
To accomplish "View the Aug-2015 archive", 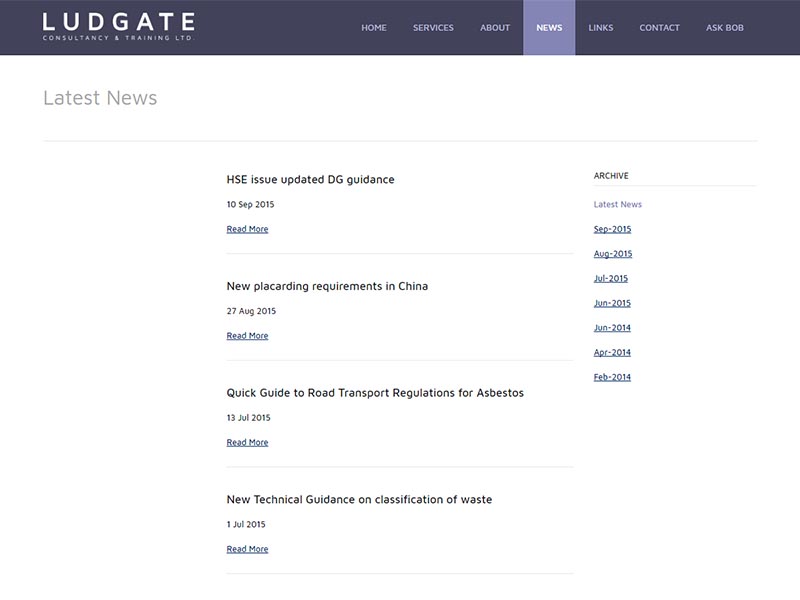I will (613, 254).
